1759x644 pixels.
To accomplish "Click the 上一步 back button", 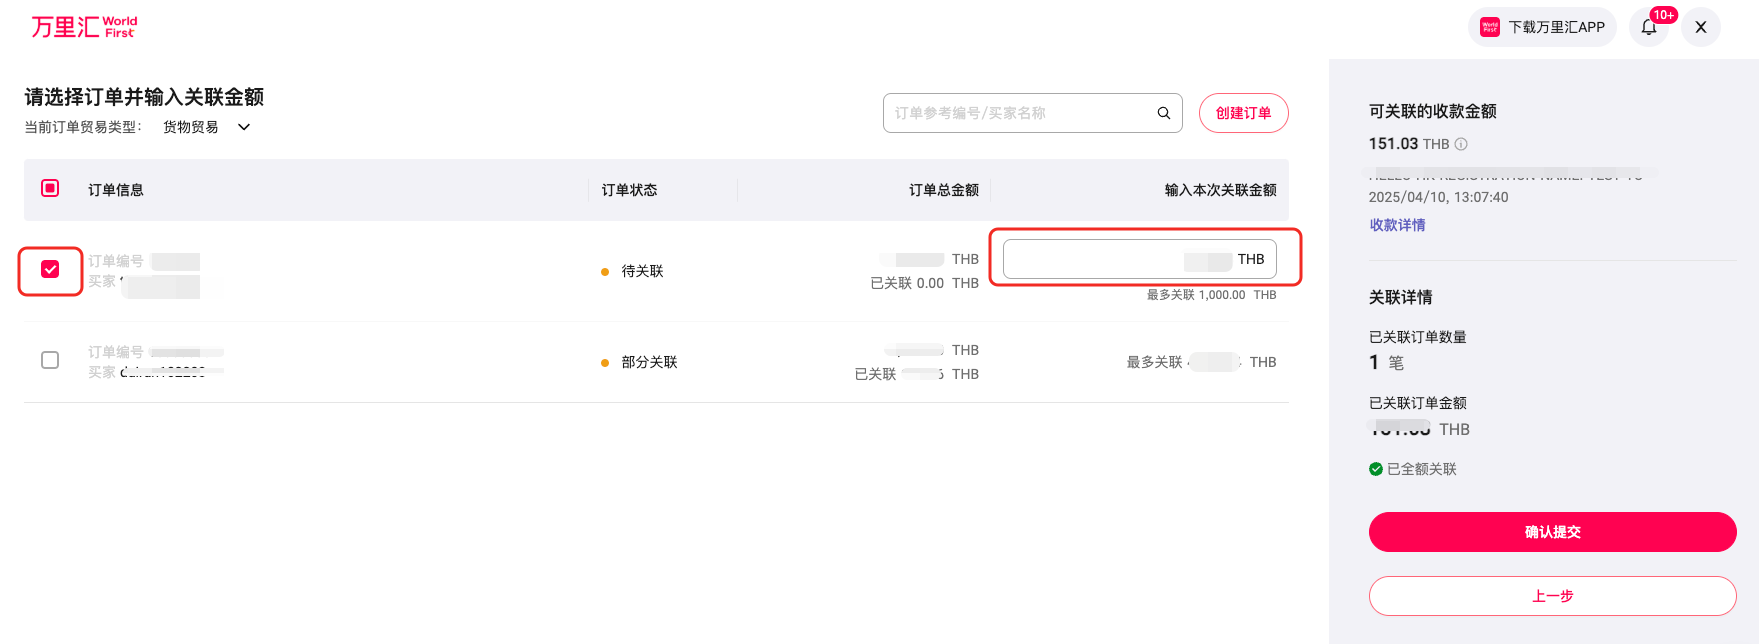I will (1552, 596).
